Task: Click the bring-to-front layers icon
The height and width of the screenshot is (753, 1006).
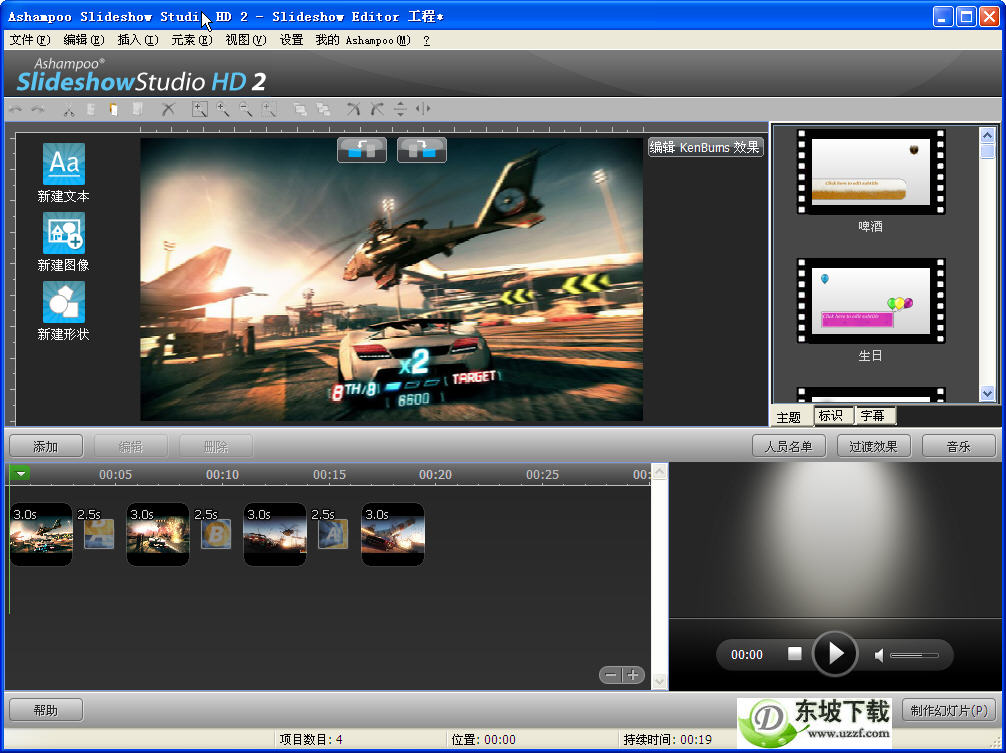Action: pyautogui.click(x=300, y=110)
